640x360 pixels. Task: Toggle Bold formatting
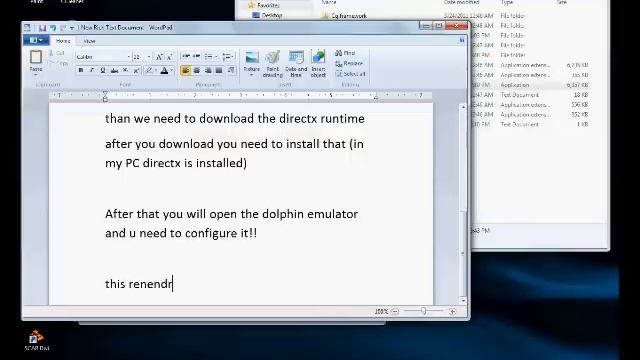tap(81, 71)
